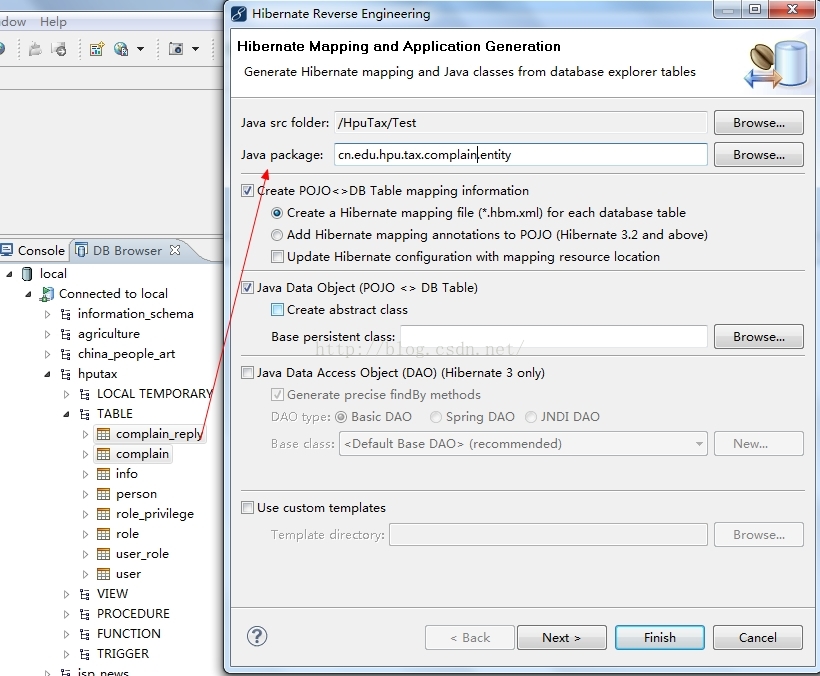Close the DB Browser tab
Screen dimensions: 820x676
(175, 250)
